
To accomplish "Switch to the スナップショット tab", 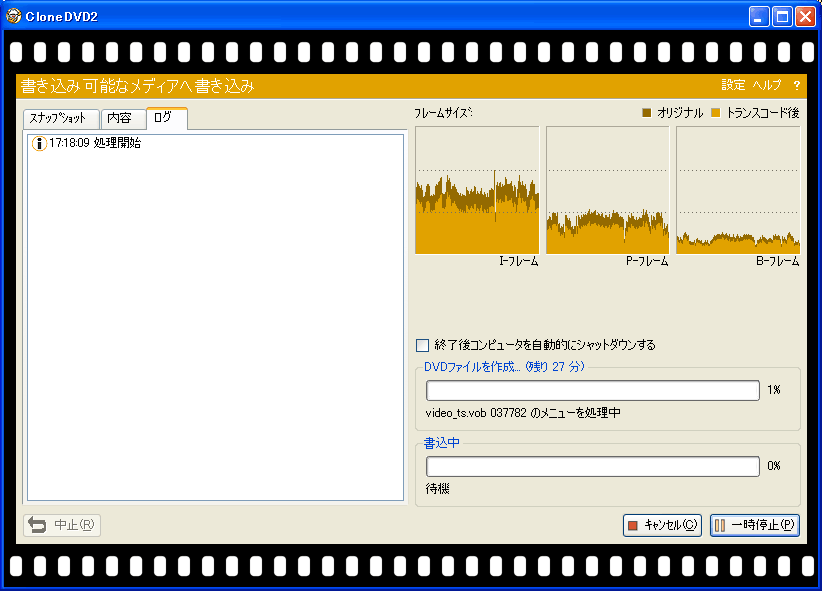I will (61, 119).
